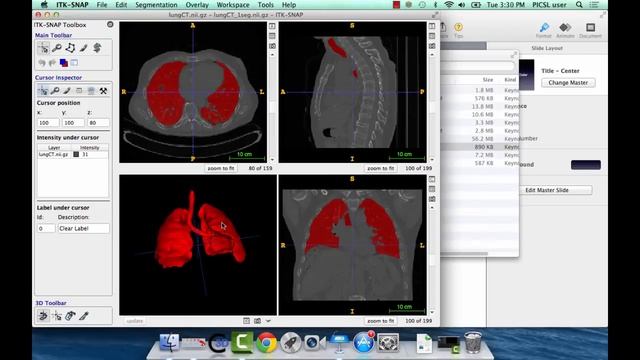Click the Spotlight search icon in menu bar

(579, 5)
